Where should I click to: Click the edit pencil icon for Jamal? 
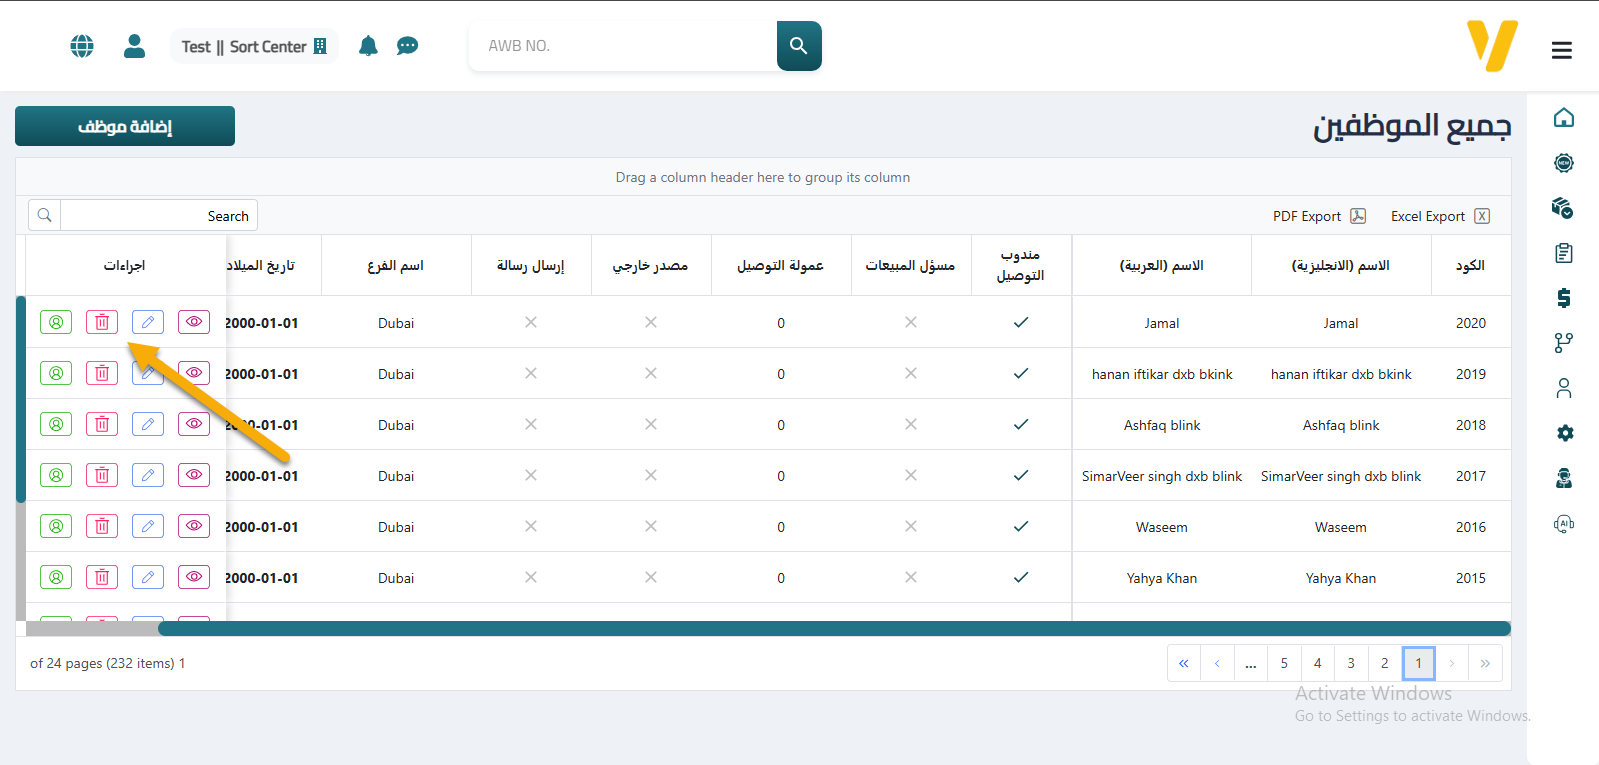coord(148,322)
